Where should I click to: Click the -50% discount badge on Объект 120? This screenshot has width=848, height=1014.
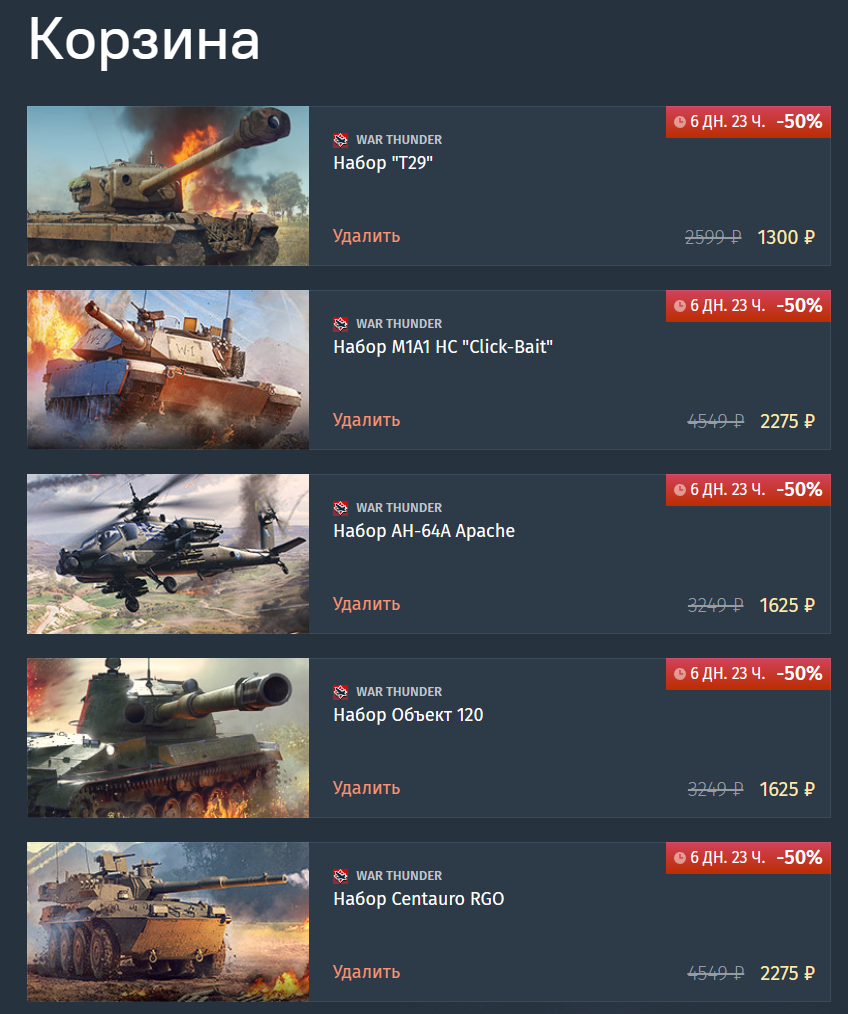tap(799, 674)
